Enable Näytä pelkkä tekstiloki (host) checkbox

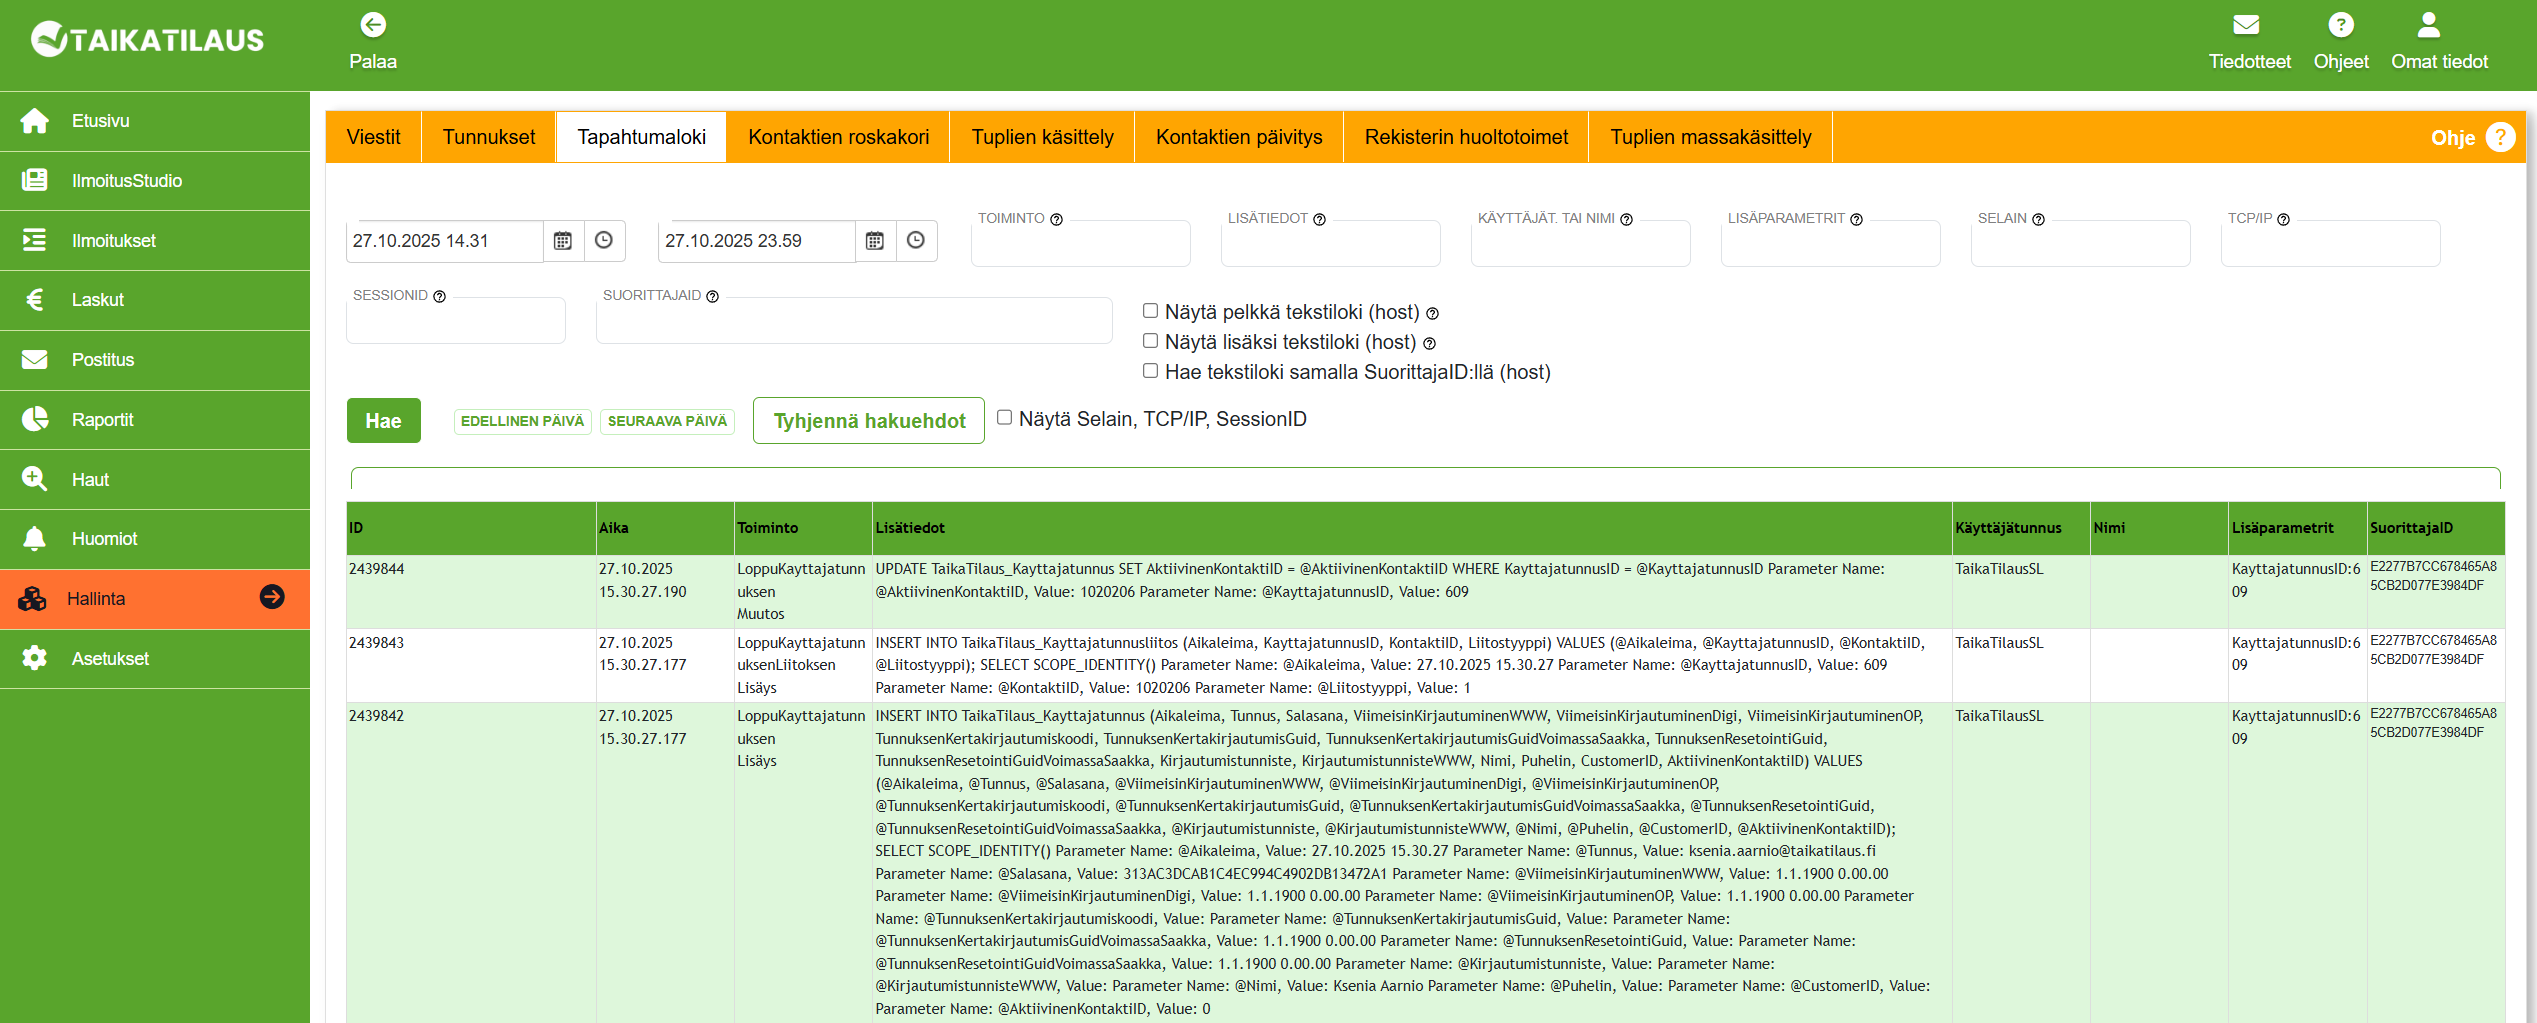click(1150, 311)
